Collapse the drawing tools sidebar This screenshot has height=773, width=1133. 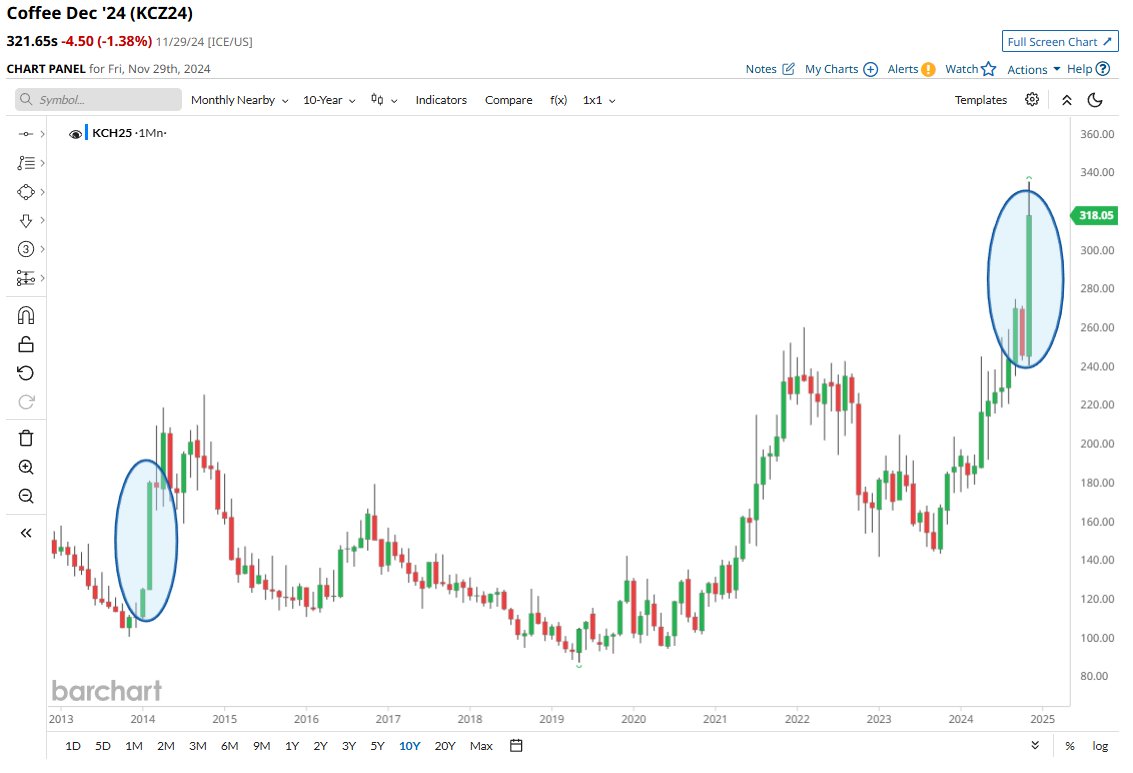[26, 533]
